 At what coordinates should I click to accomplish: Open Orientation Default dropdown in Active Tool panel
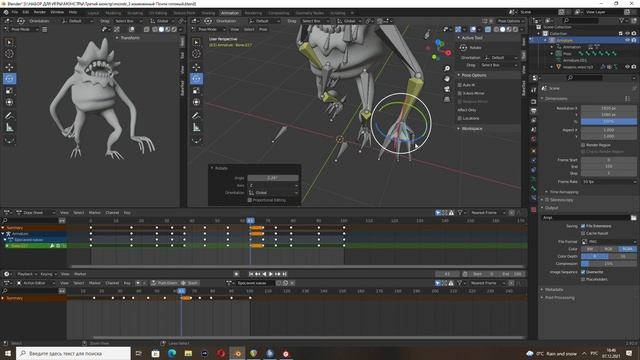501,58
